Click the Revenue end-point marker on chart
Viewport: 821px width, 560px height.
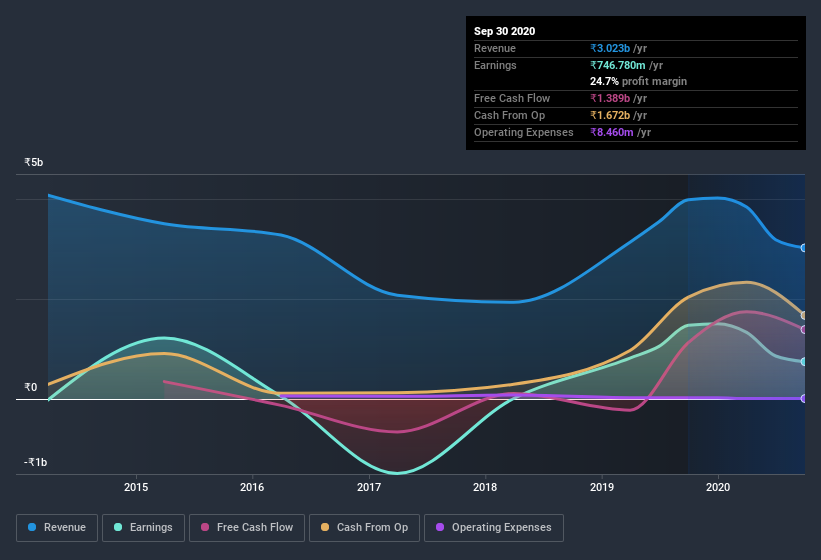tap(804, 248)
